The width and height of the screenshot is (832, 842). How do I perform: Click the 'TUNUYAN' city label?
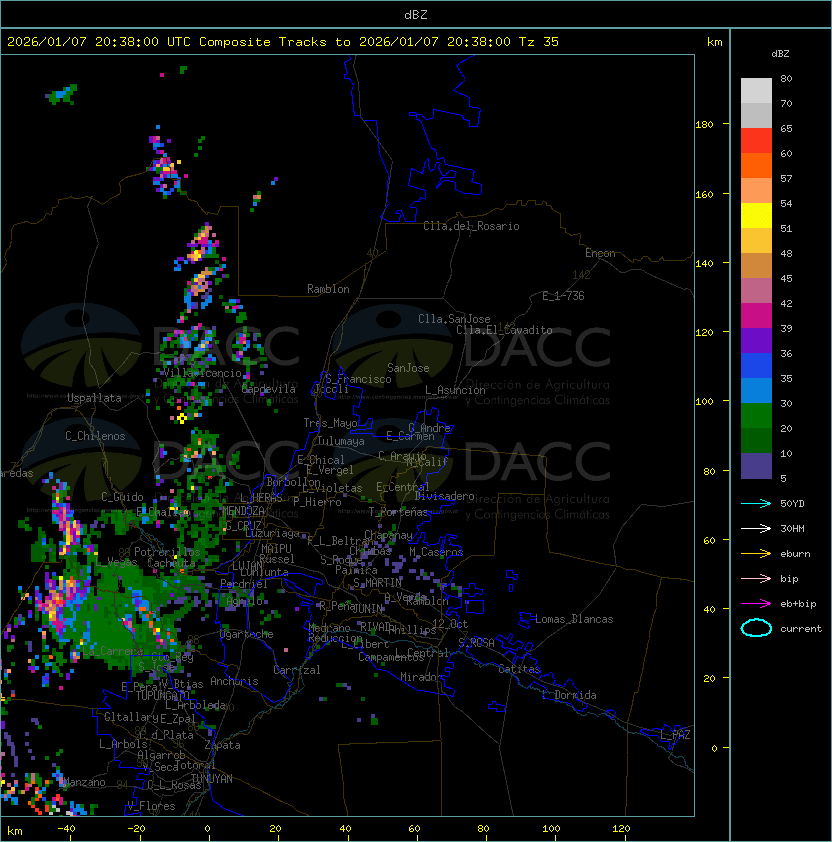pyautogui.click(x=212, y=779)
